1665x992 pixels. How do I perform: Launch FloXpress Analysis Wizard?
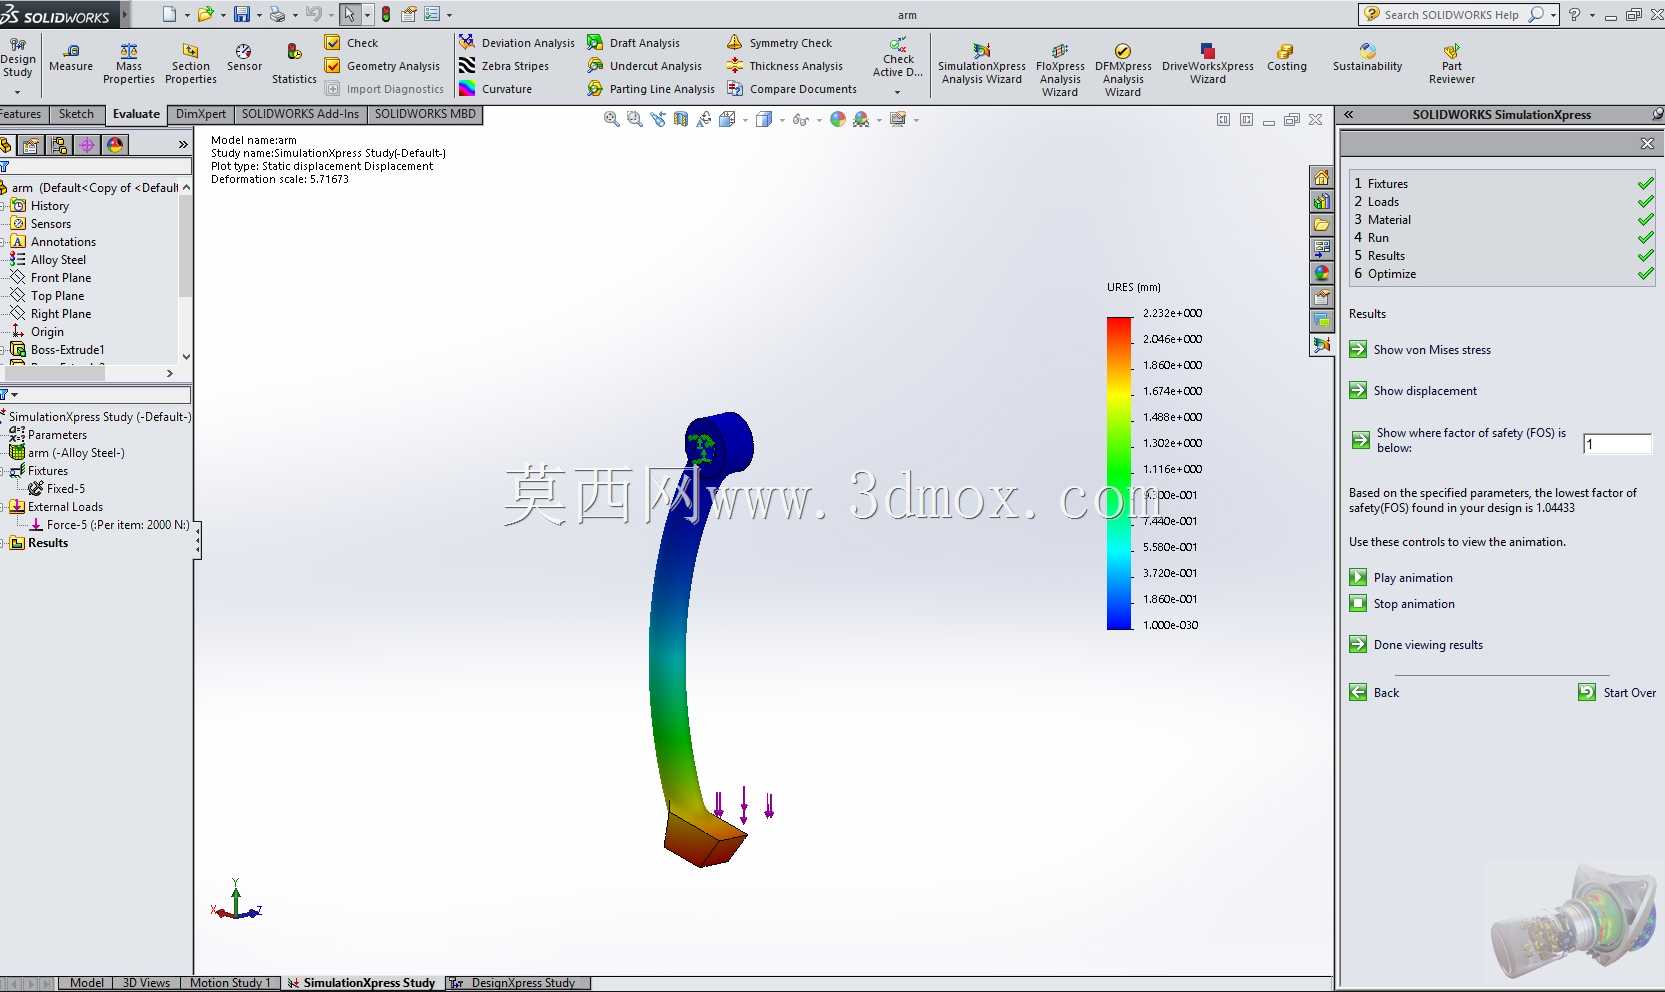coord(1060,70)
